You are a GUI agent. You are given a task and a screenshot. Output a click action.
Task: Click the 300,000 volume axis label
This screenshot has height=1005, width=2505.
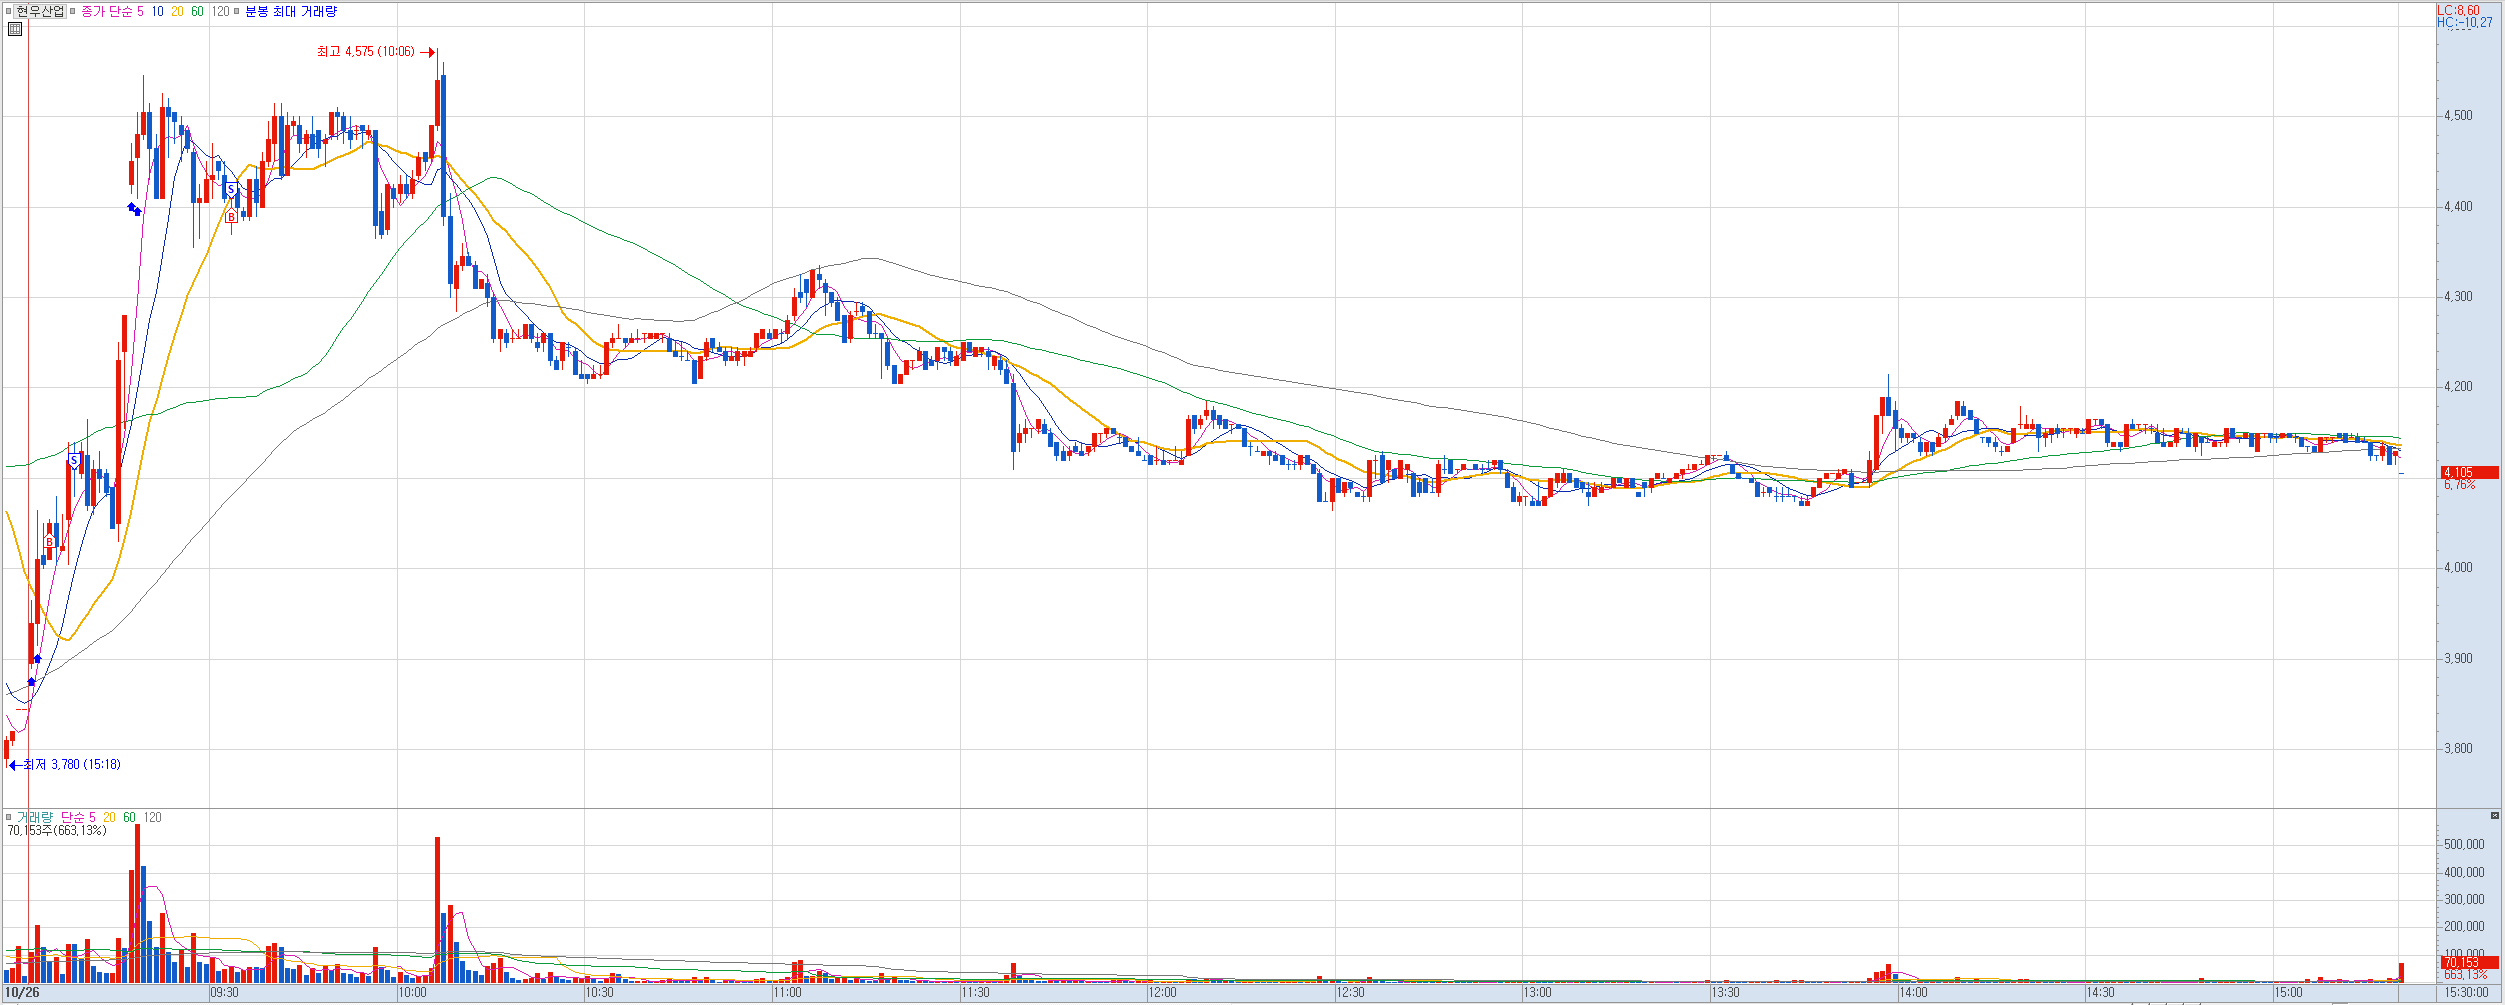click(x=2464, y=899)
